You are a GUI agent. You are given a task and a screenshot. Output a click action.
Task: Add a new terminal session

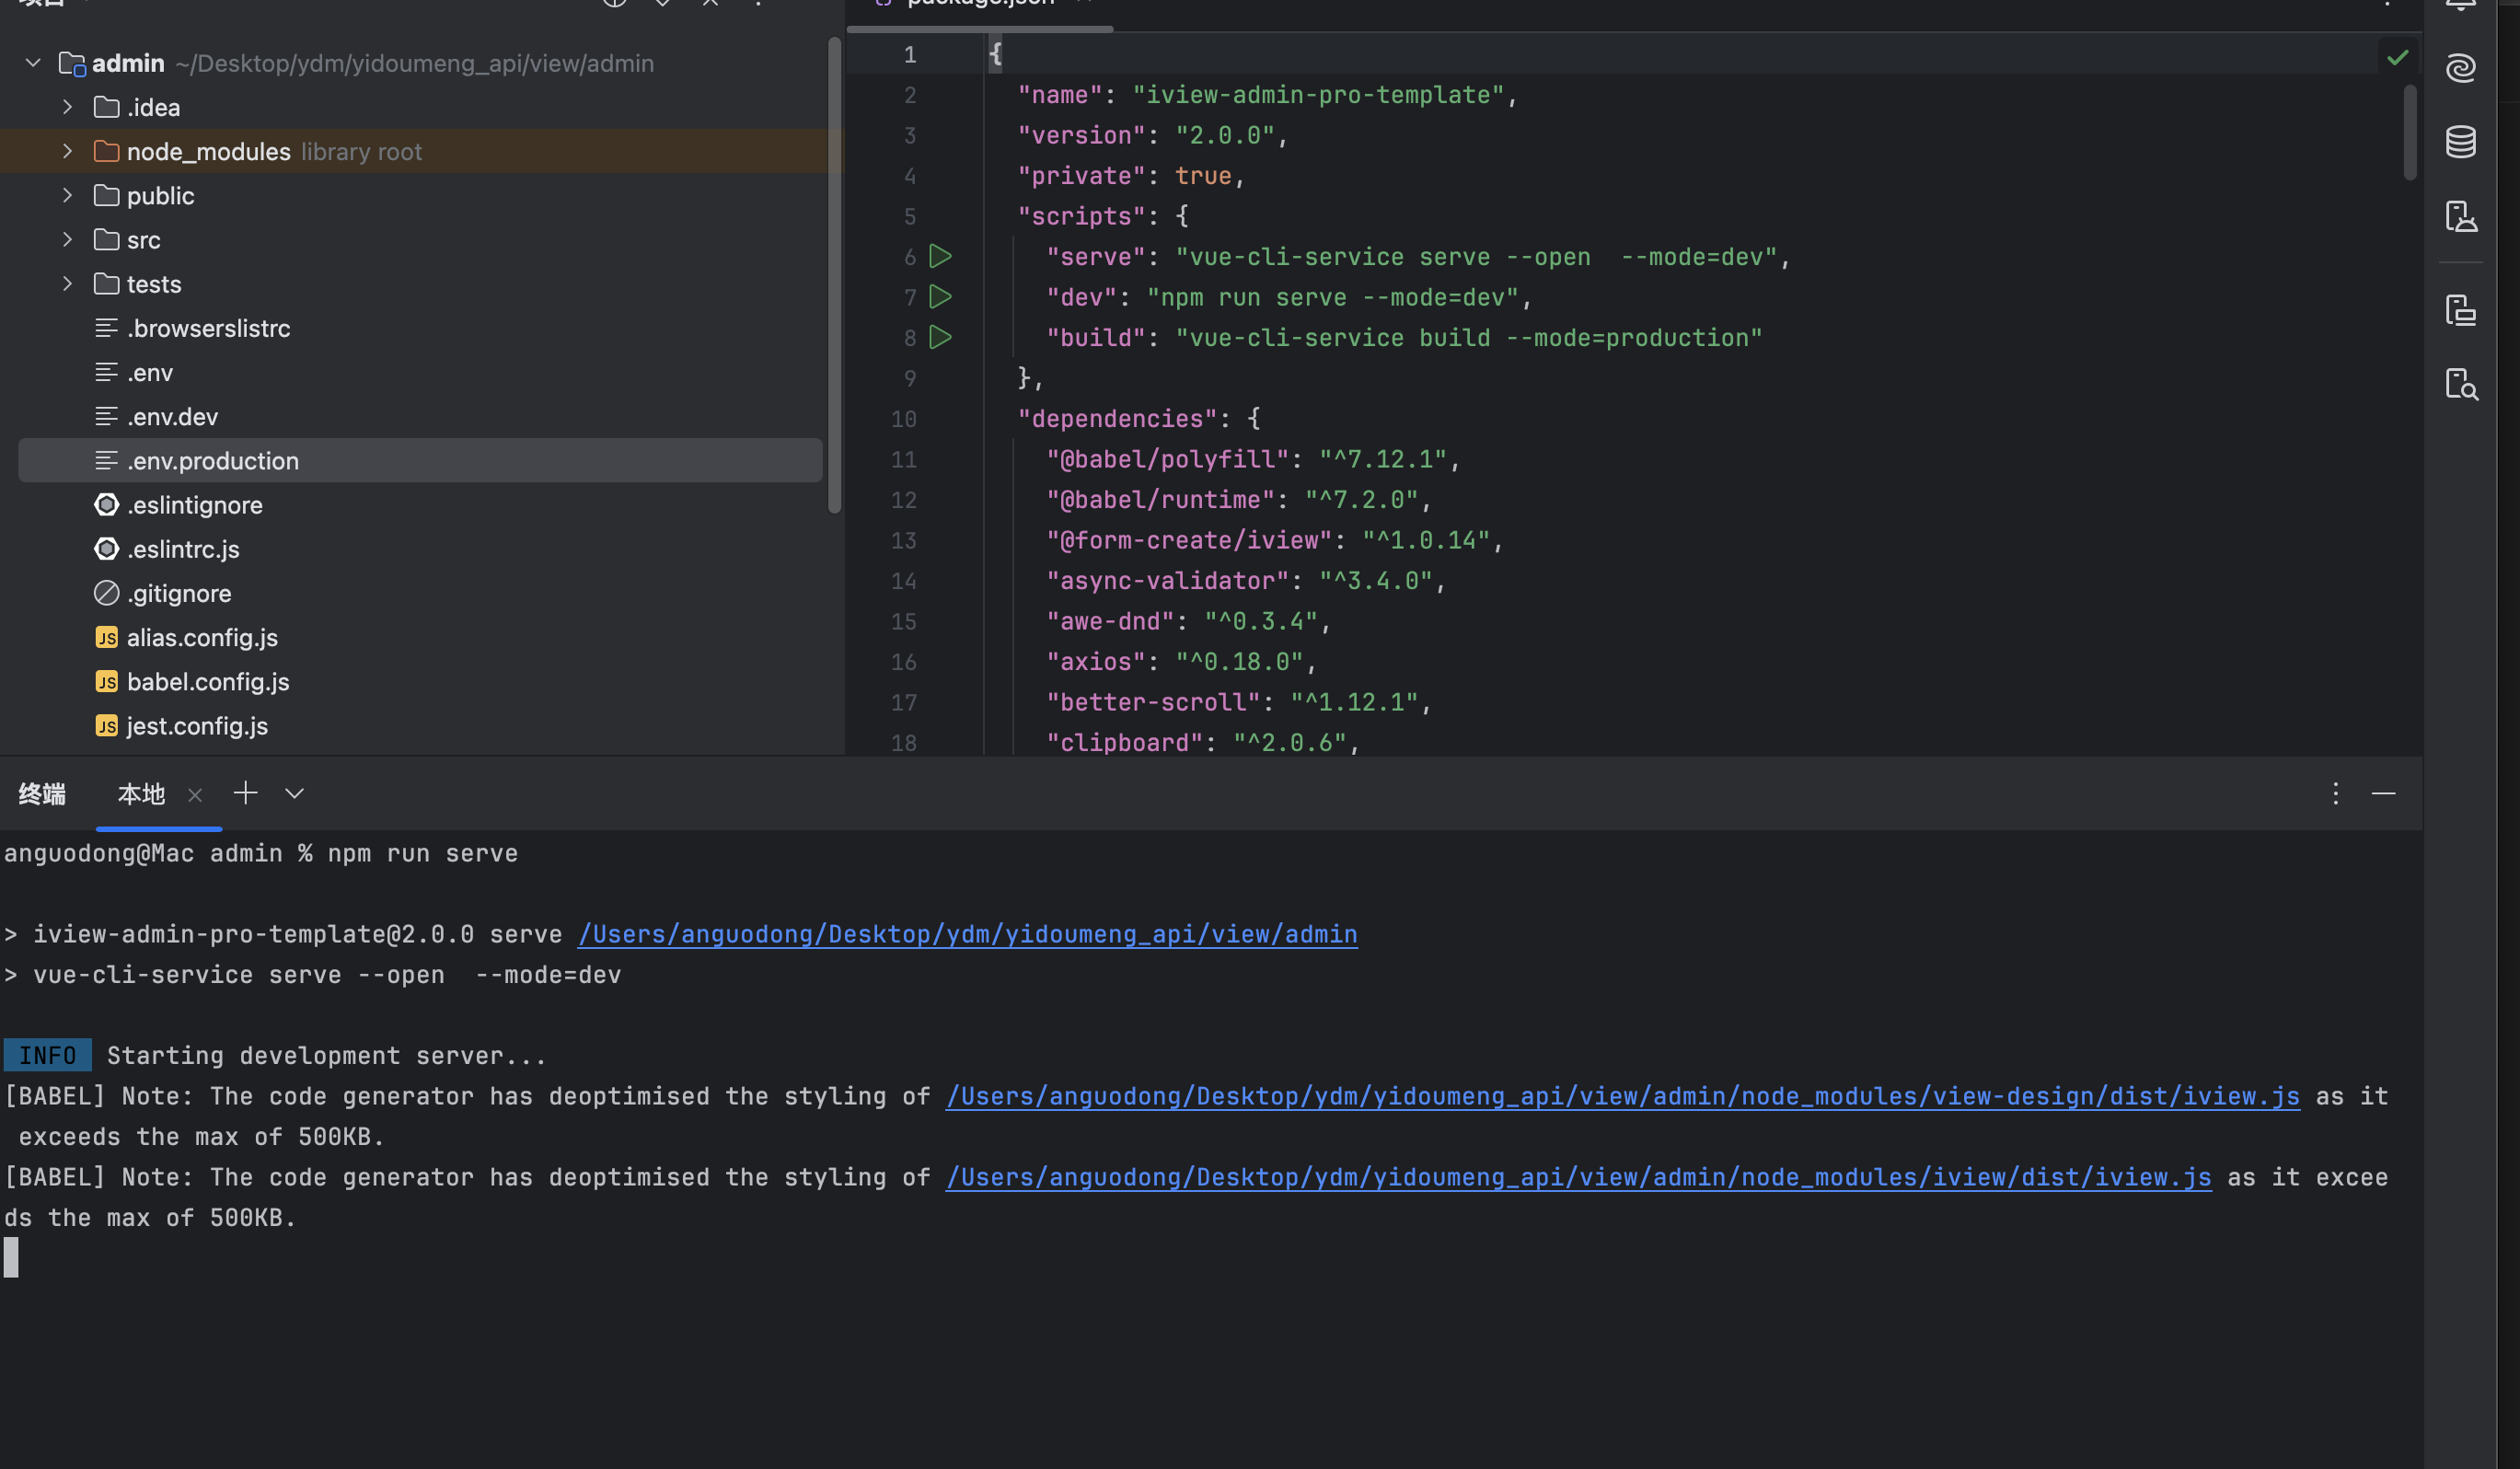click(x=245, y=793)
